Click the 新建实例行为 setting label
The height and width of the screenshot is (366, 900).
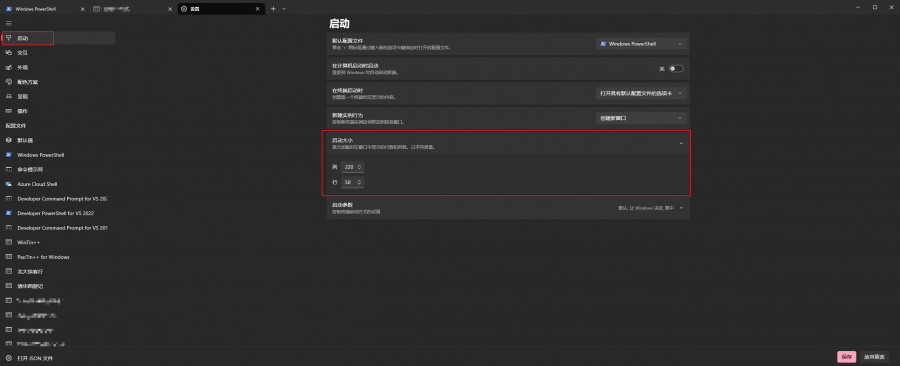[348, 115]
